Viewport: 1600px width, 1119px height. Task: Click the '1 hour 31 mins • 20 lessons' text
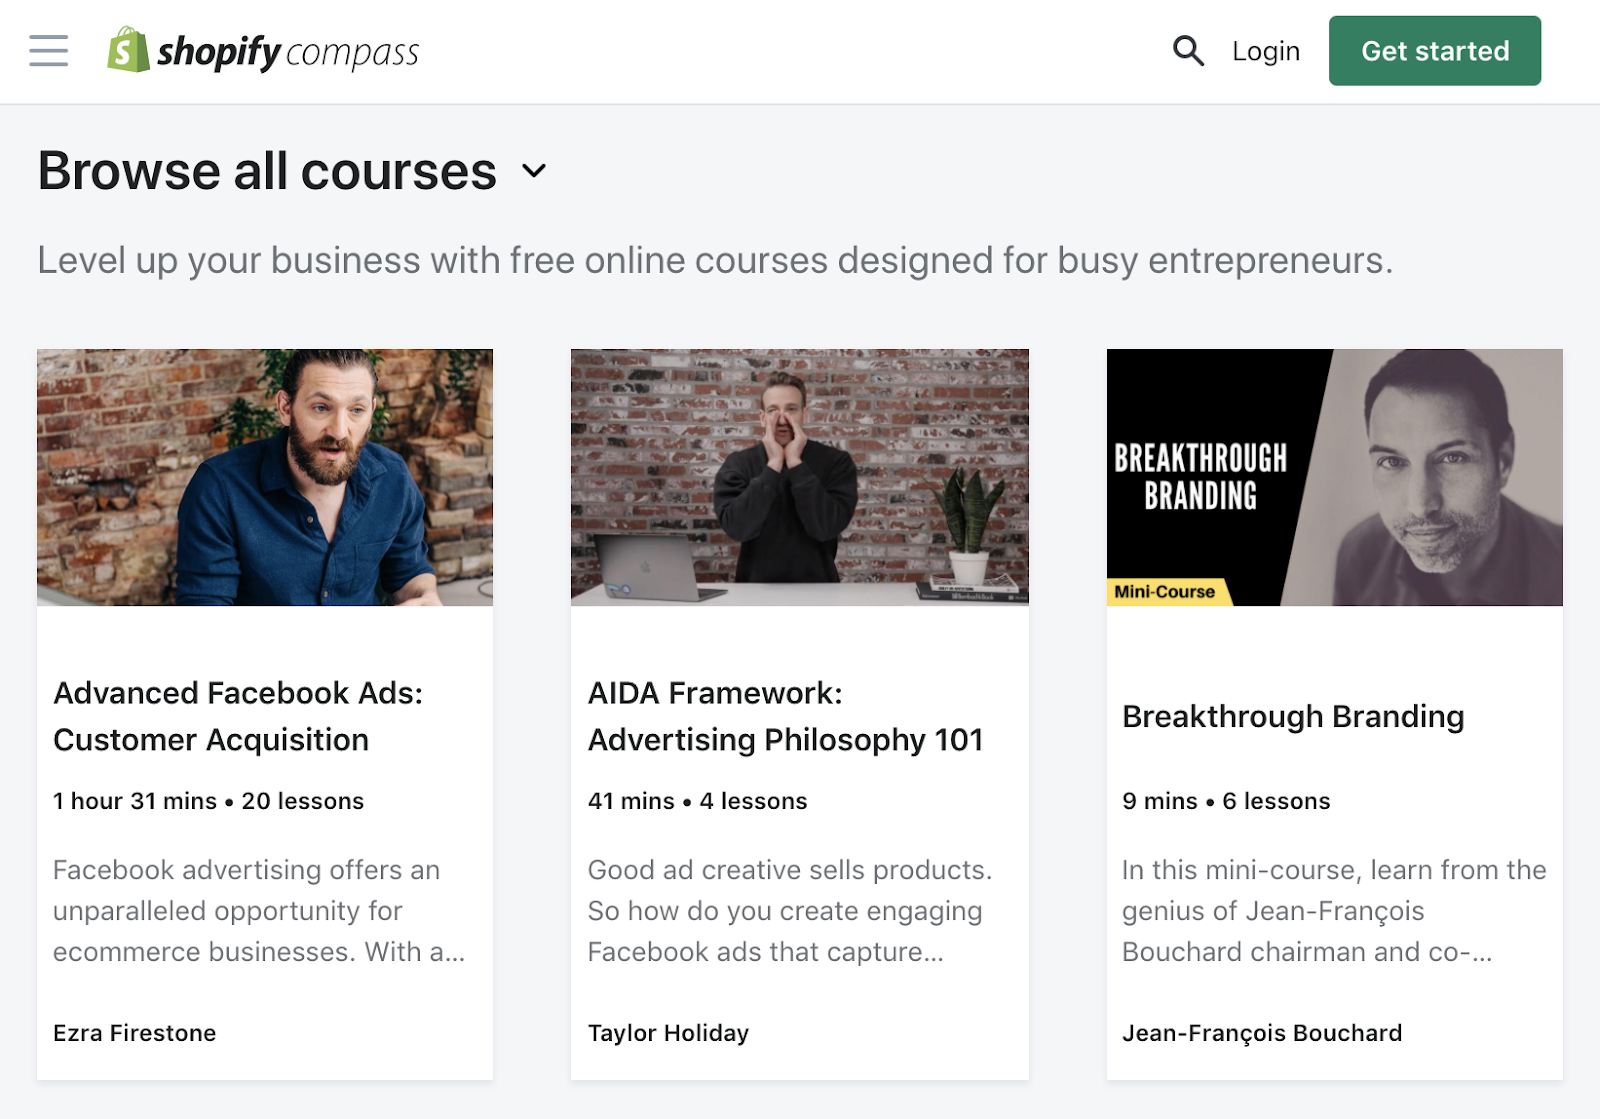point(209,801)
